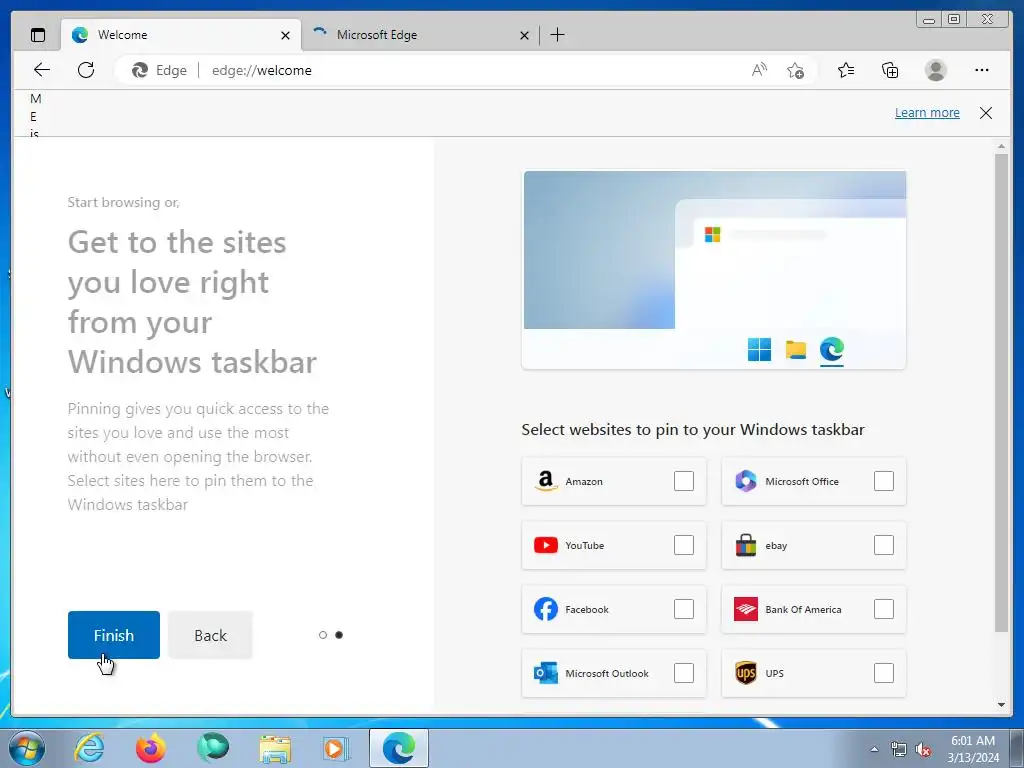Switch to the Welcome tab
Viewport: 1024px width, 768px height.
coord(181,35)
